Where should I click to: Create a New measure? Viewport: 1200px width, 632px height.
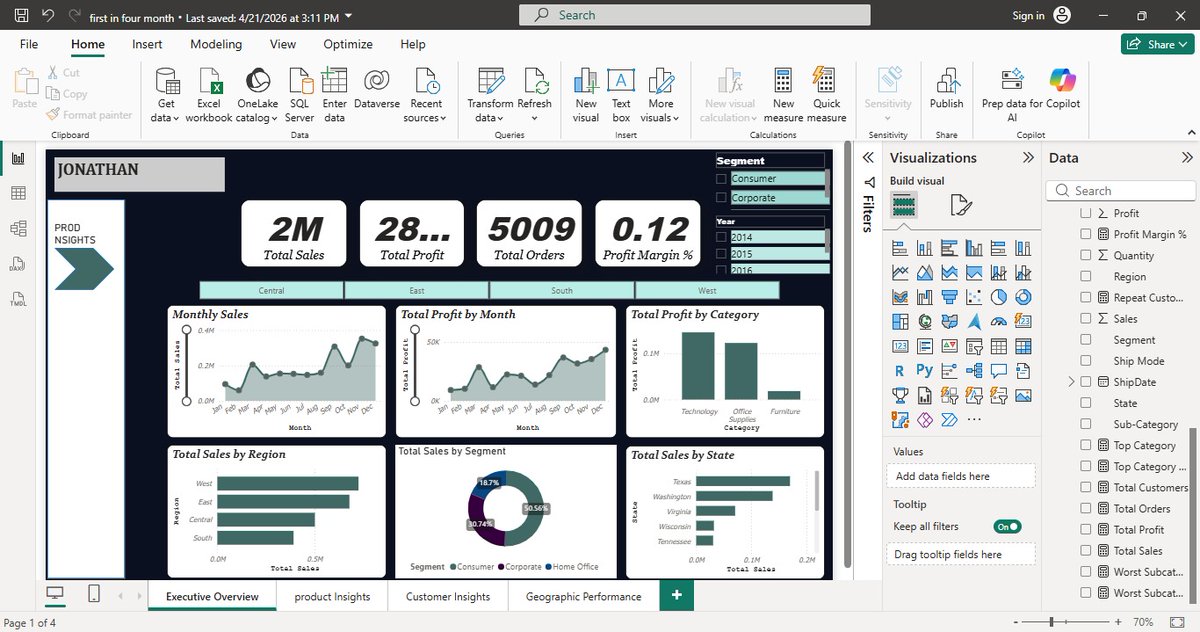[783, 96]
